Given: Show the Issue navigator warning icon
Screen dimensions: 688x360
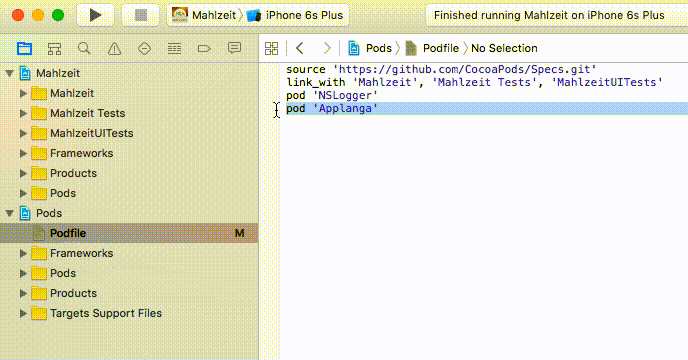Looking at the screenshot, I should [x=115, y=48].
